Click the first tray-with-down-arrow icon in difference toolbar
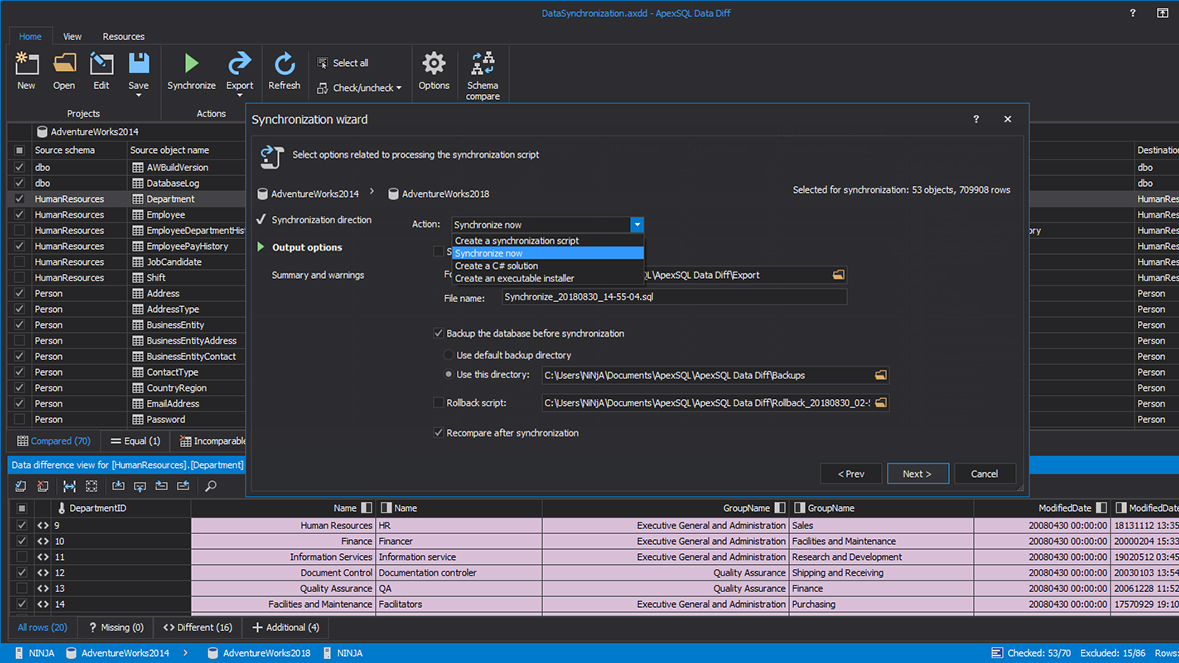The width and height of the screenshot is (1179, 663). click(x=118, y=486)
